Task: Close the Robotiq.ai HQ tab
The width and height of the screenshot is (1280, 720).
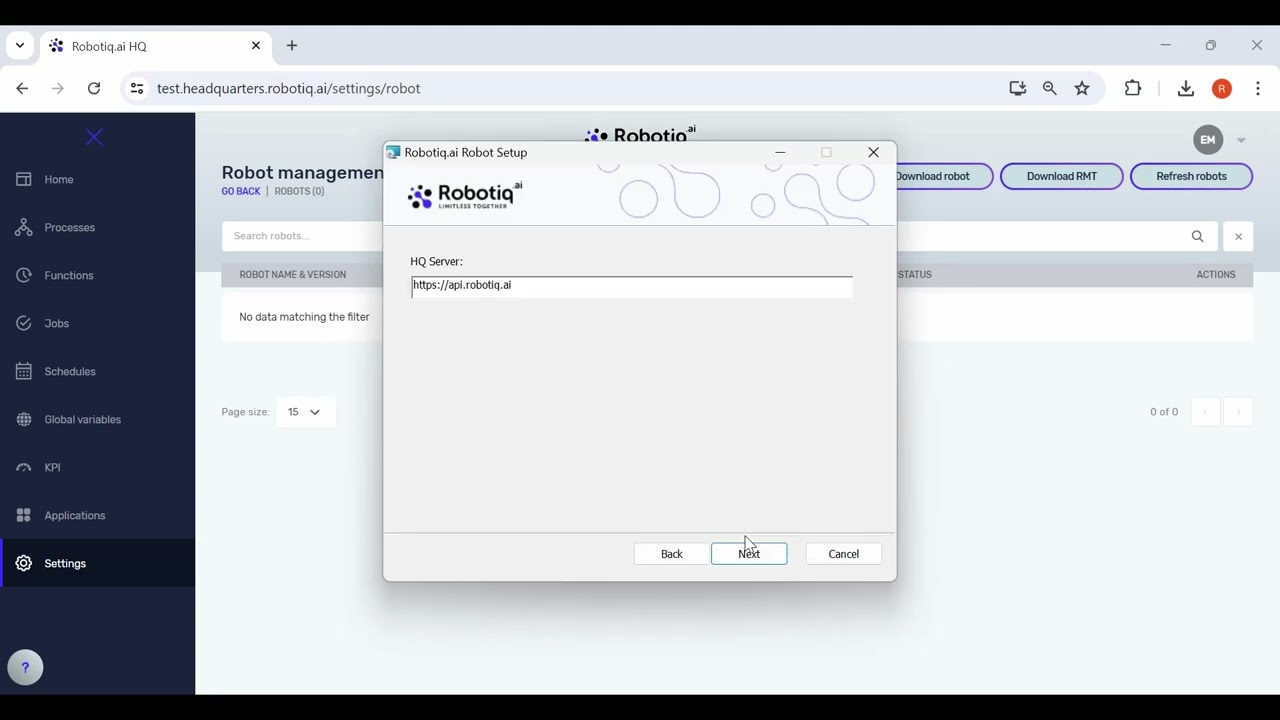Action: [x=256, y=46]
